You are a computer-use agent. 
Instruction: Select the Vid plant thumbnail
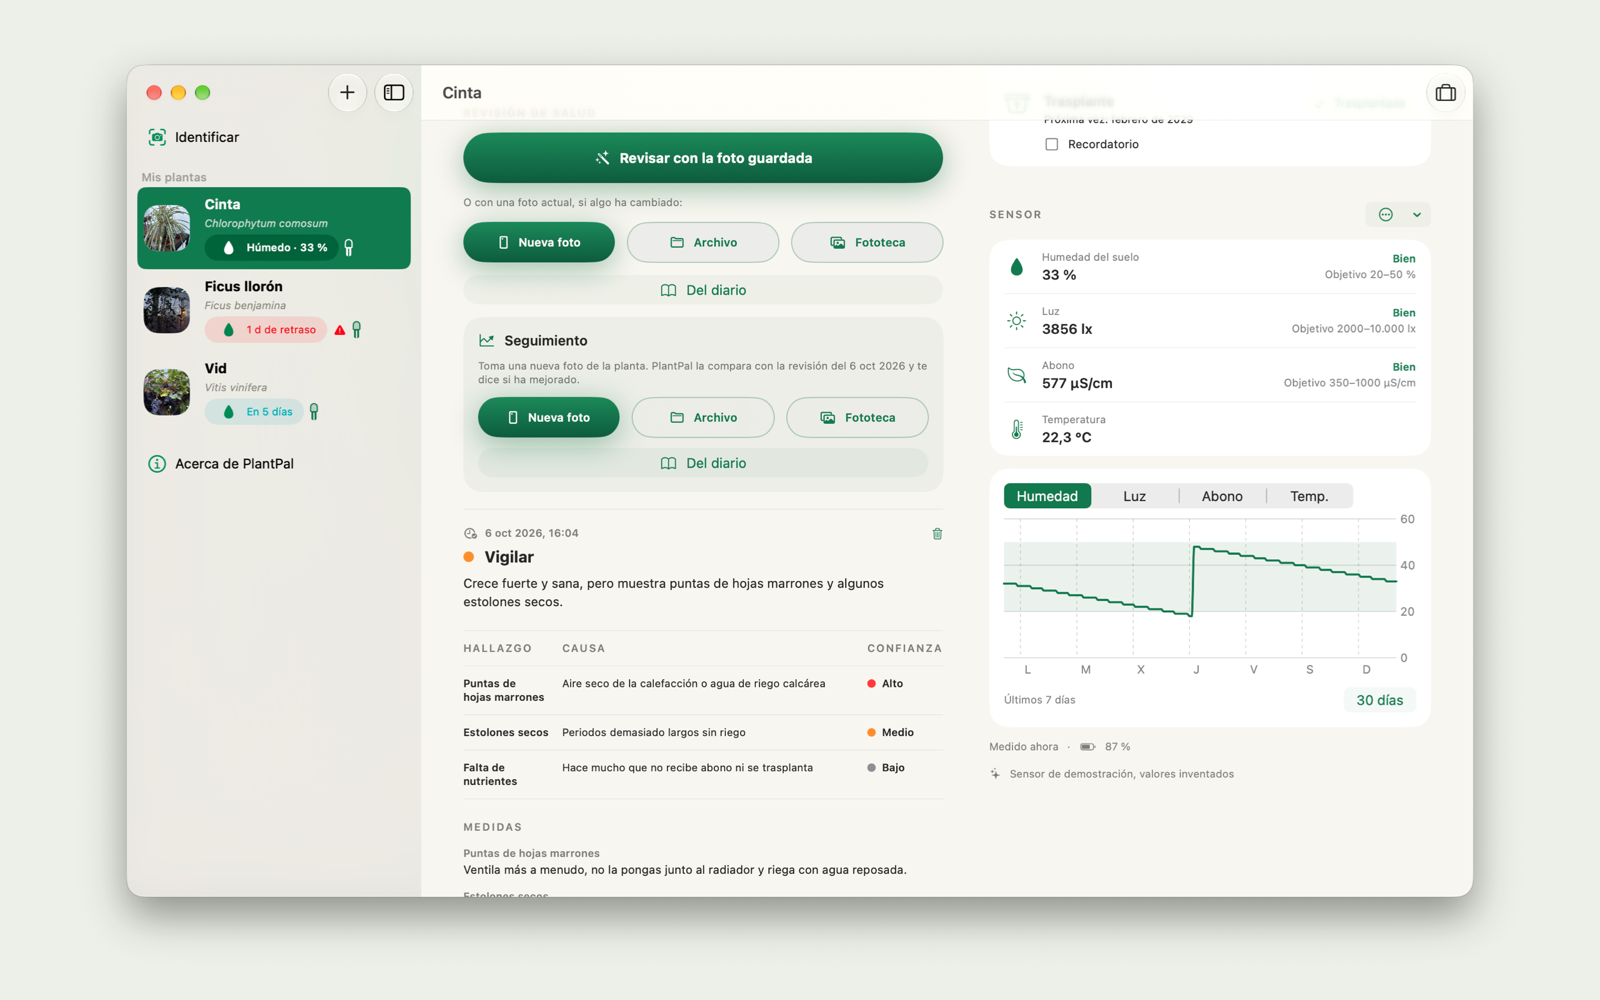pos(167,392)
